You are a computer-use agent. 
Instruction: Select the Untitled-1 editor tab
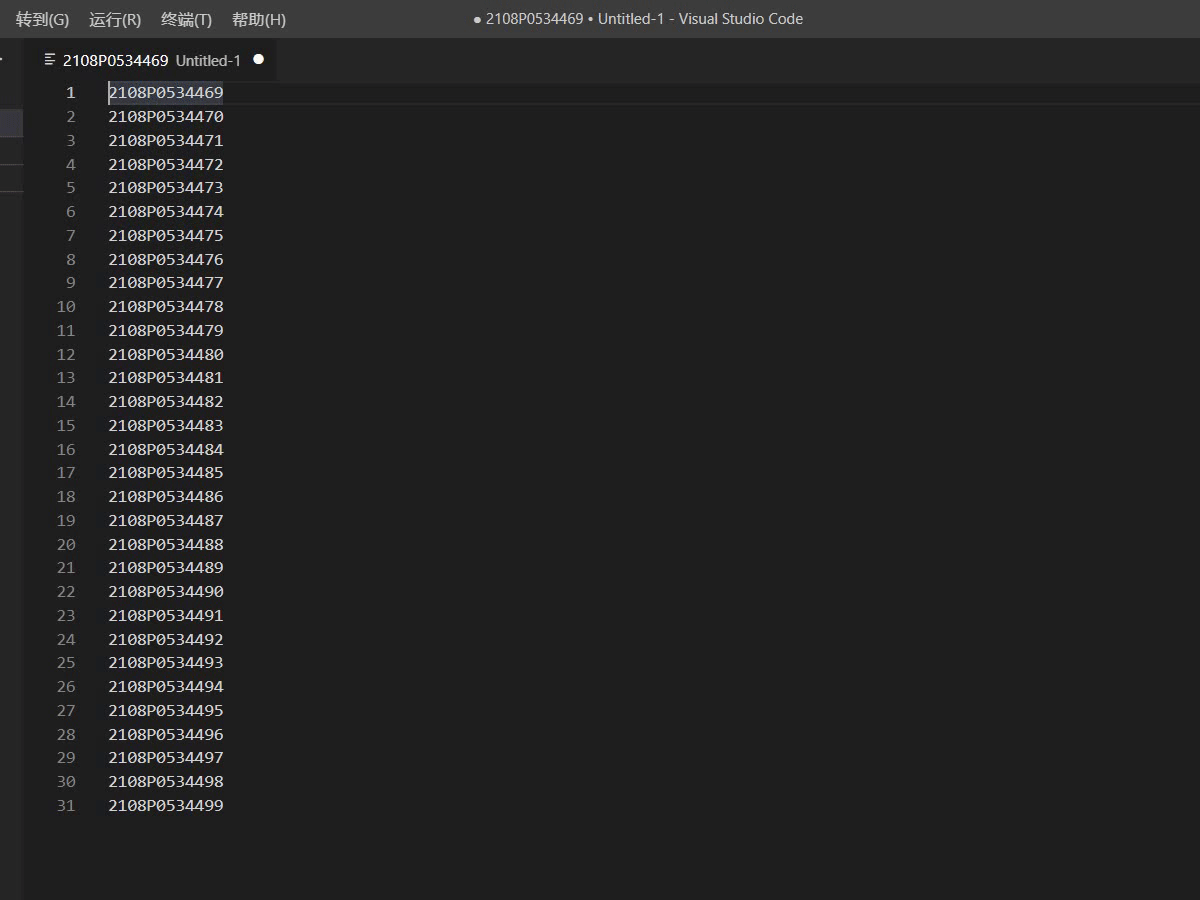tap(152, 60)
